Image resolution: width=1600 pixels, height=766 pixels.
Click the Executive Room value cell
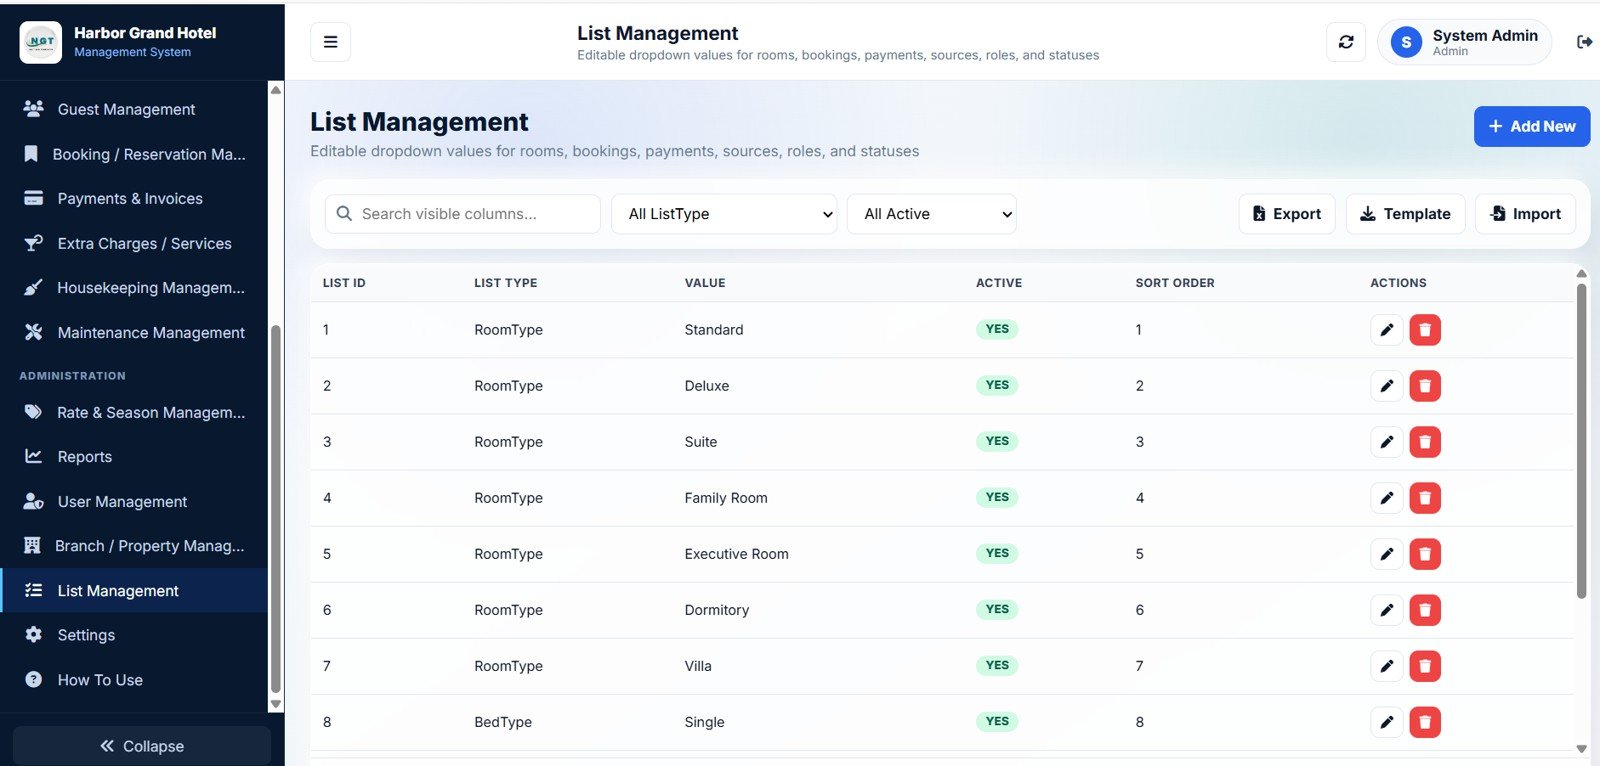pos(737,554)
